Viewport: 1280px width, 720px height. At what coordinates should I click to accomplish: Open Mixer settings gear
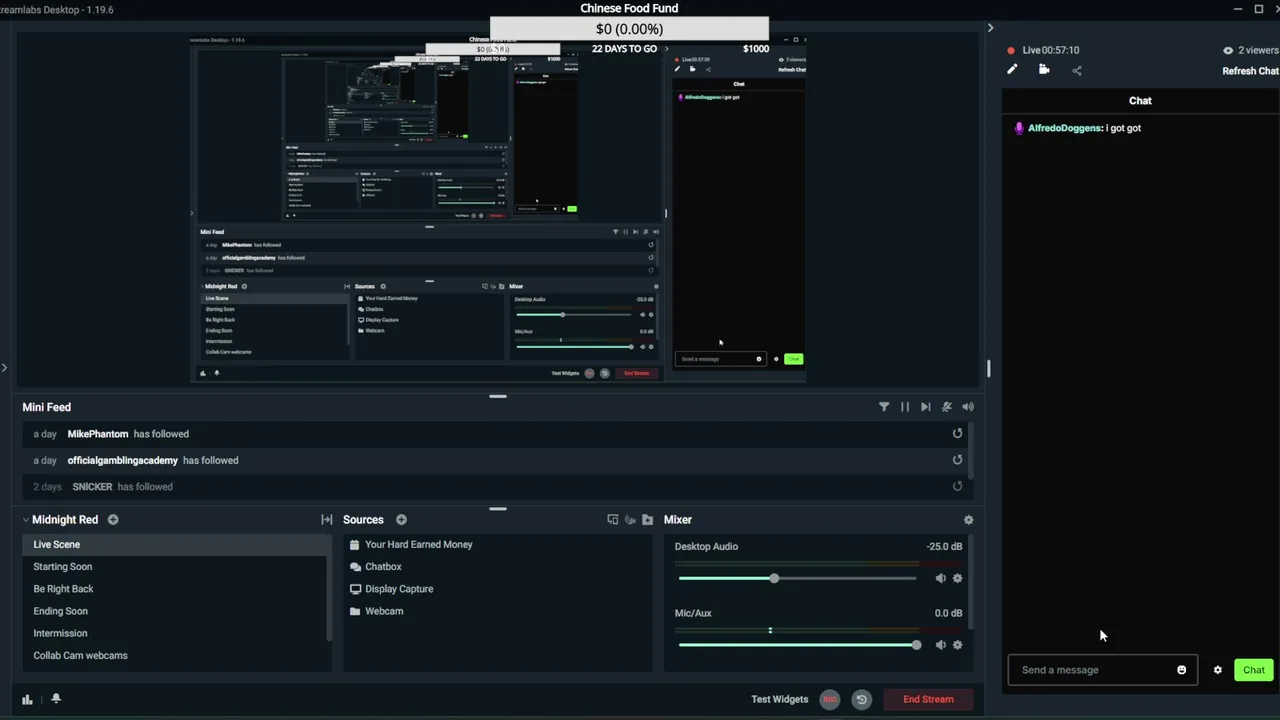[x=968, y=520]
